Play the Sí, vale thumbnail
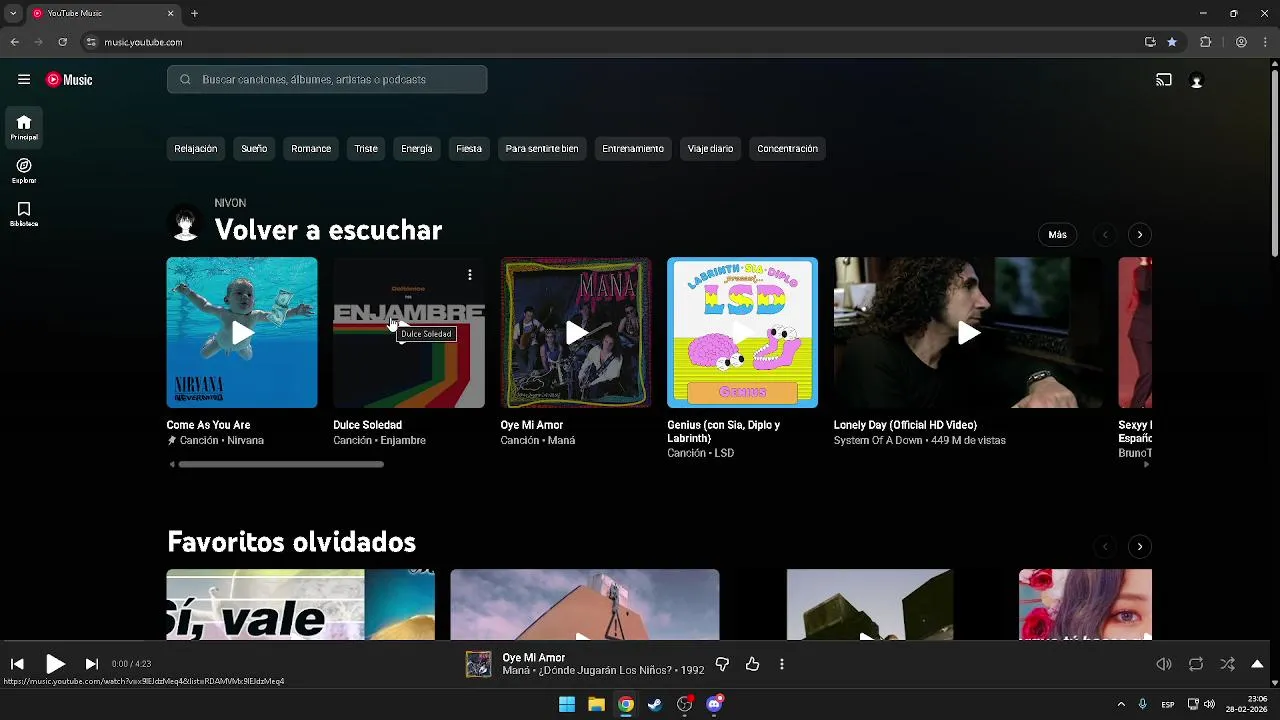This screenshot has height=720, width=1280. coord(301,605)
